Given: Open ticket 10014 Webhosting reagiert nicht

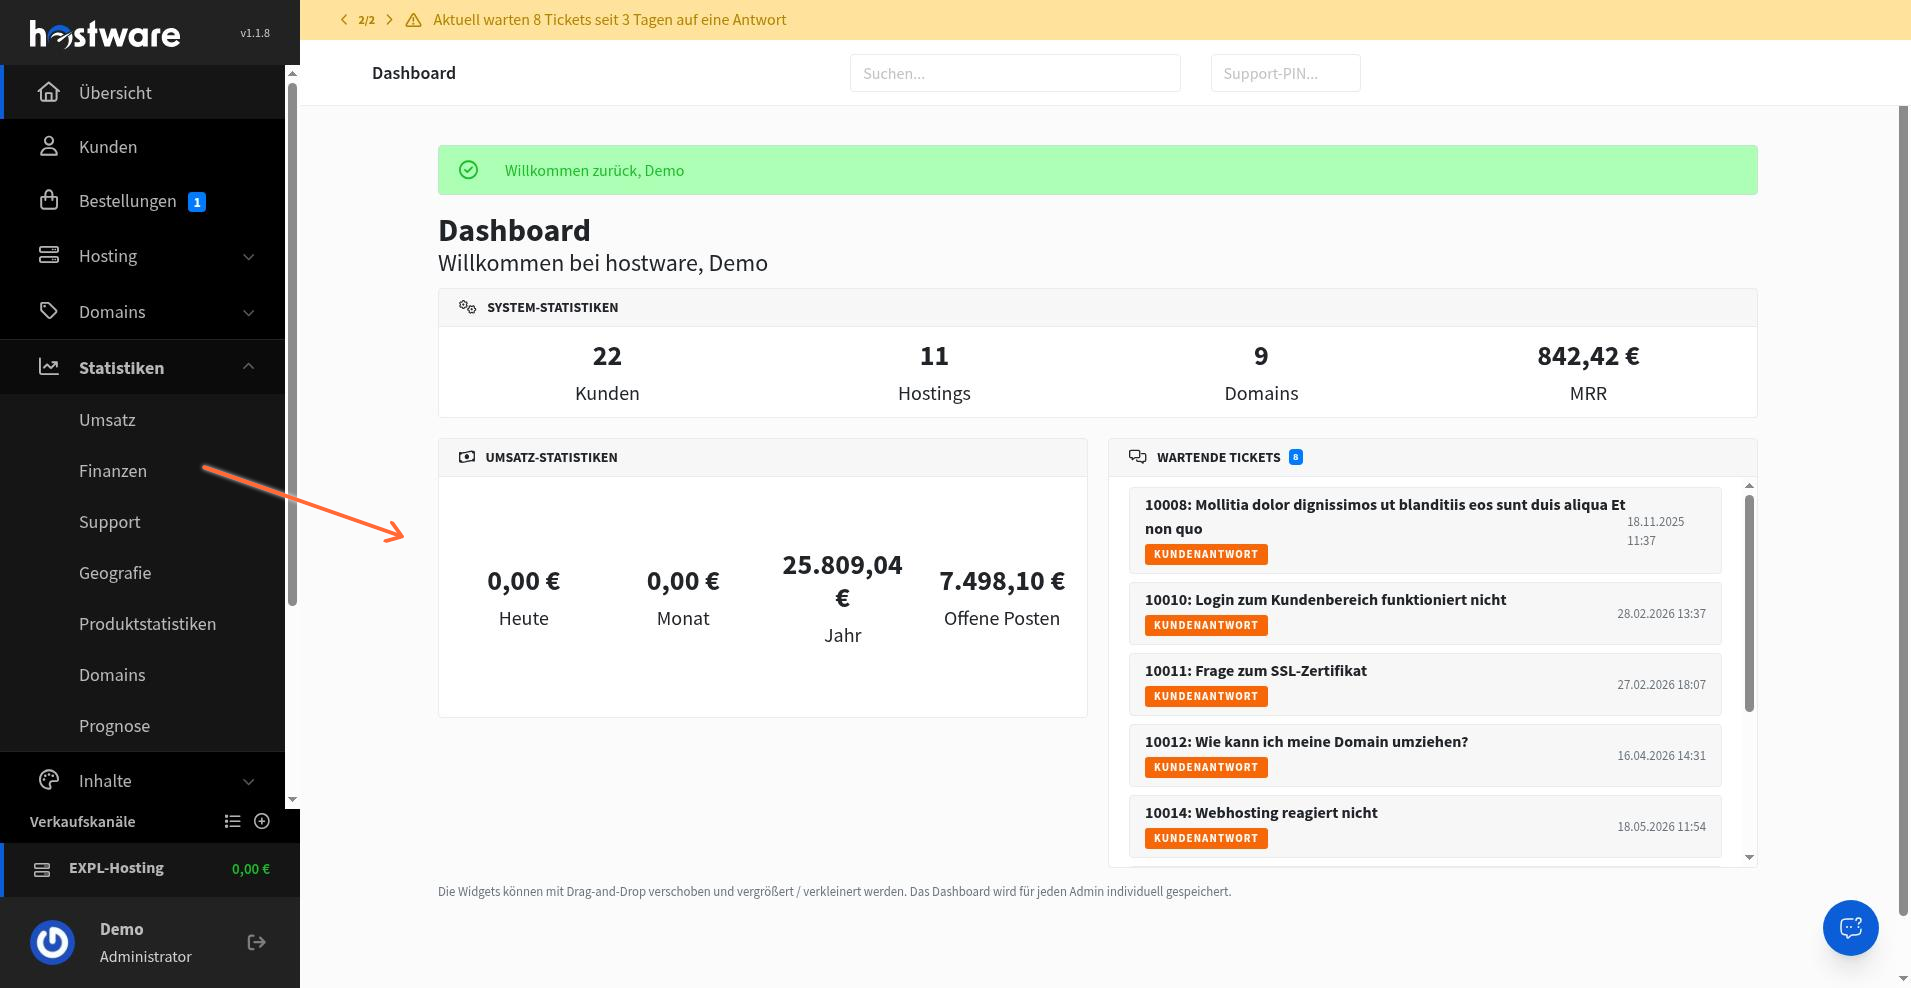Looking at the screenshot, I should point(1425,826).
